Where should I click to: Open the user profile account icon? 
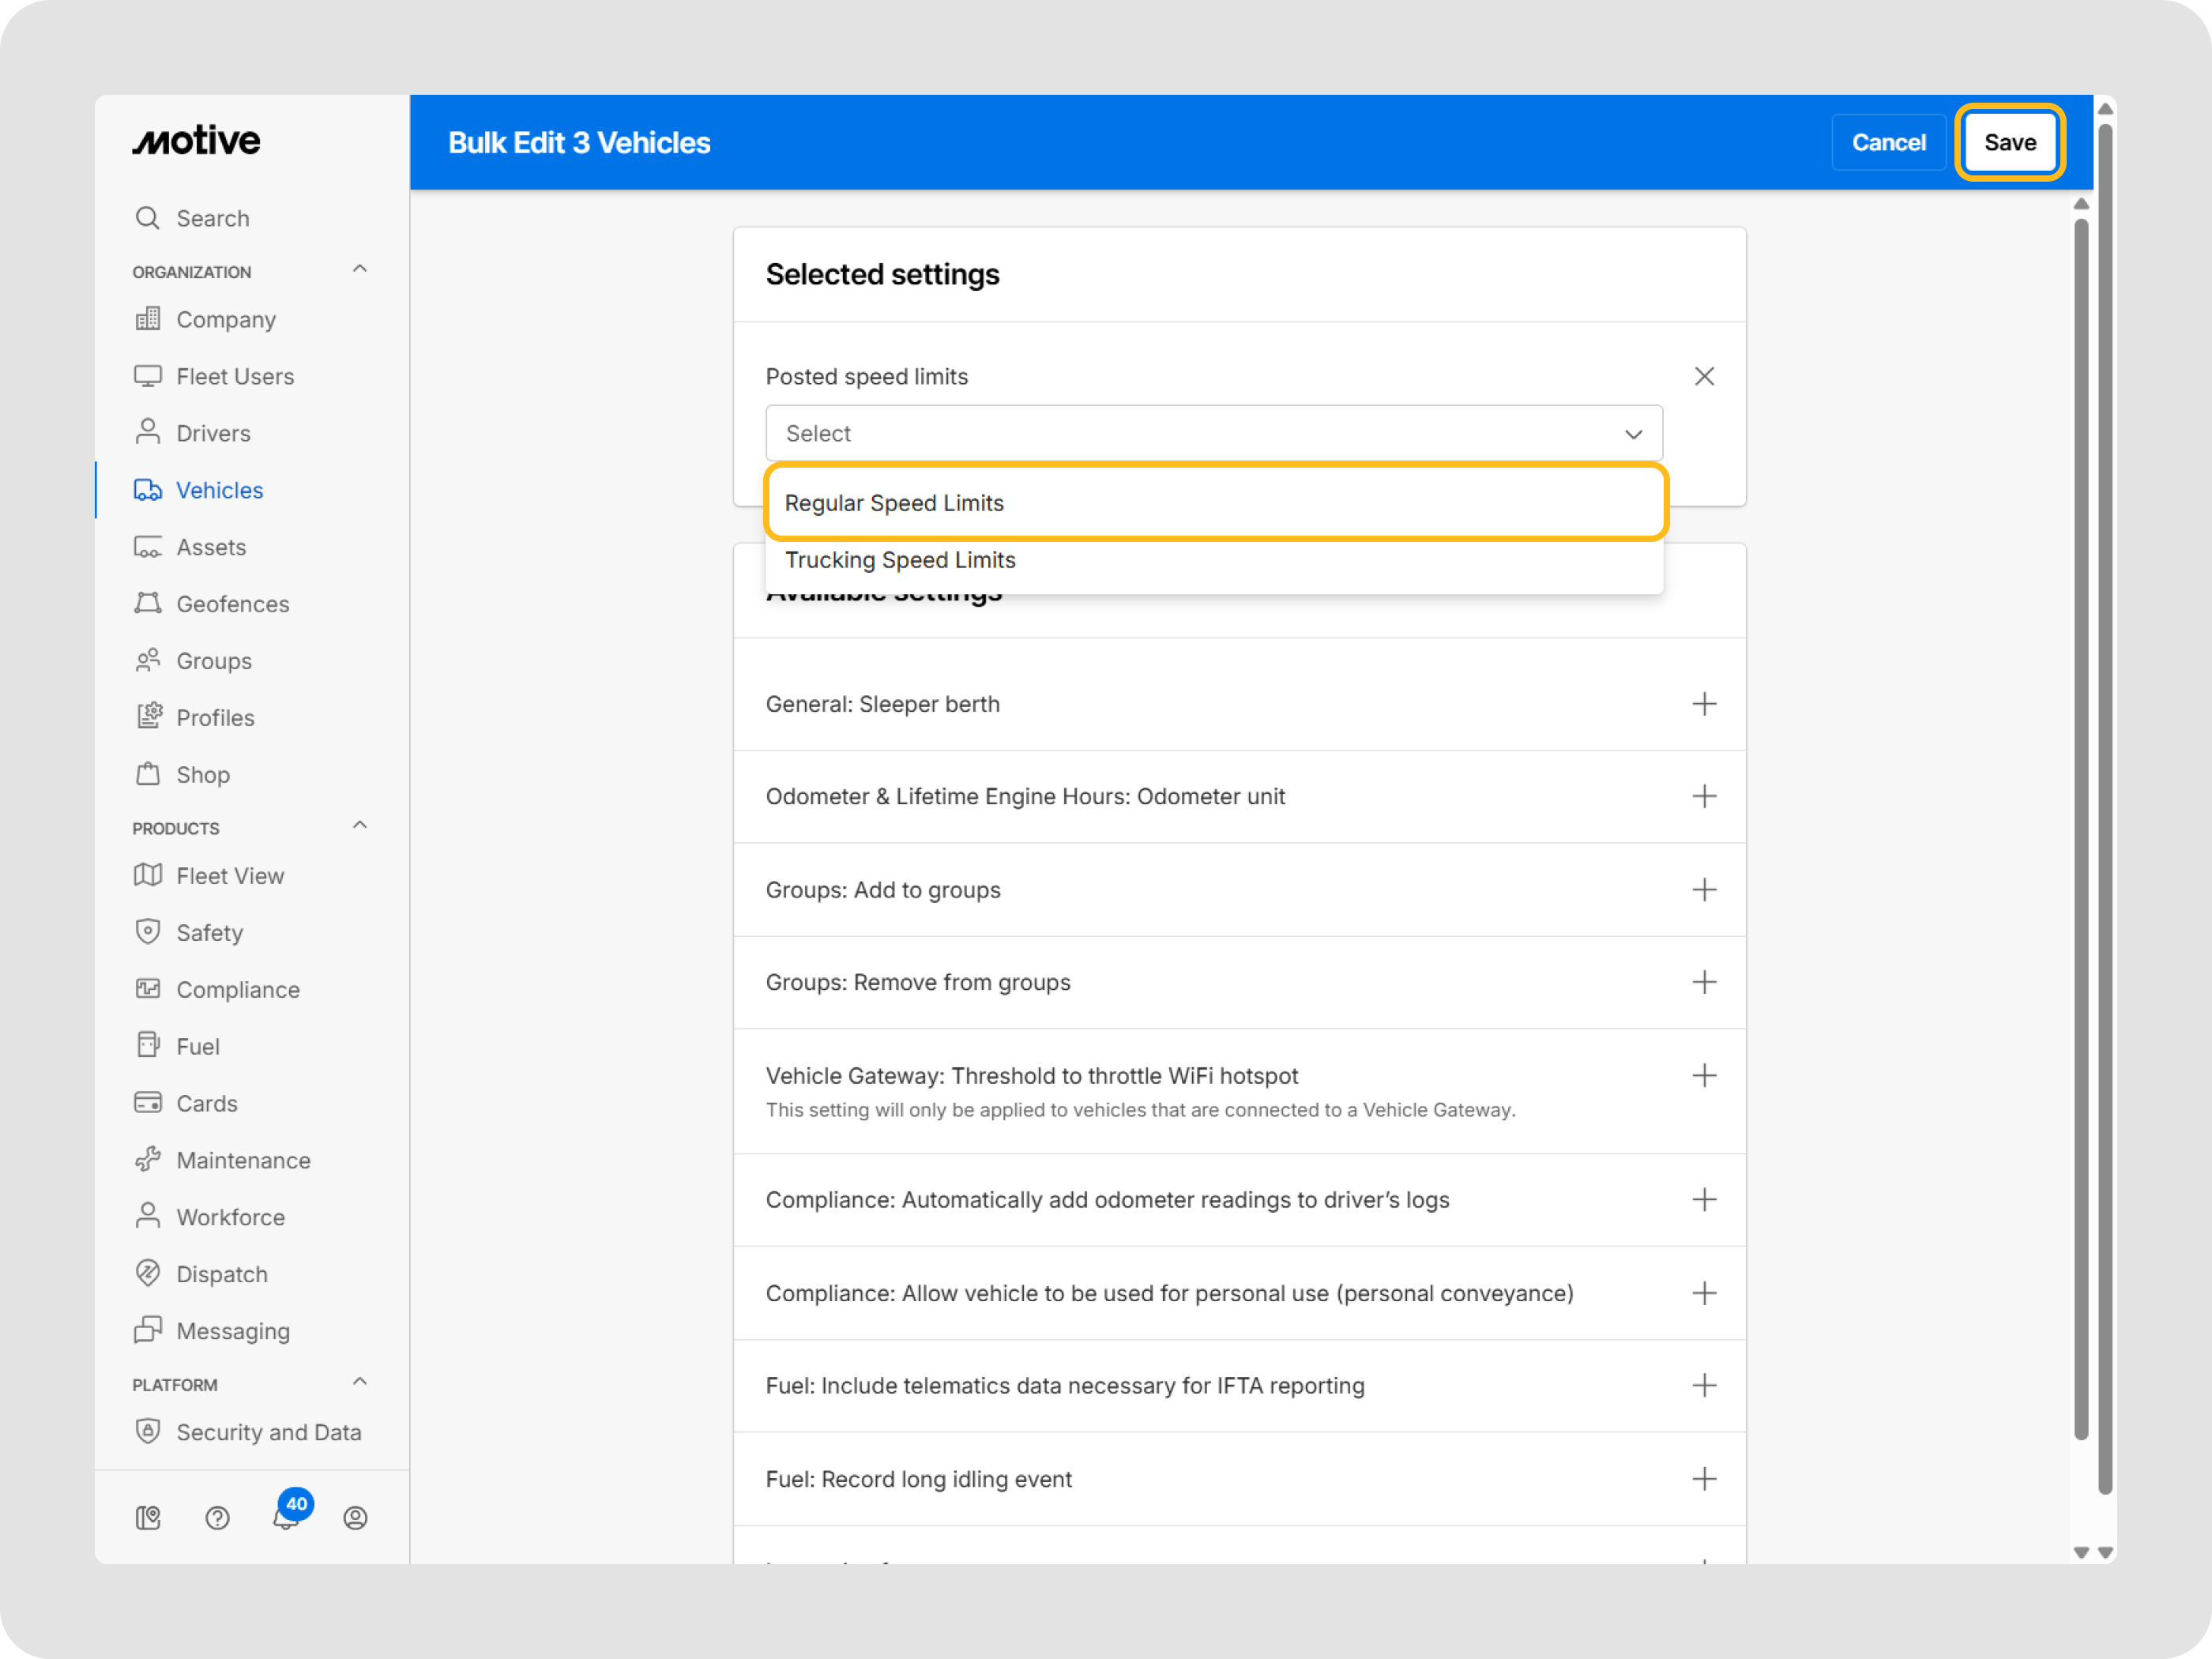[x=355, y=1517]
